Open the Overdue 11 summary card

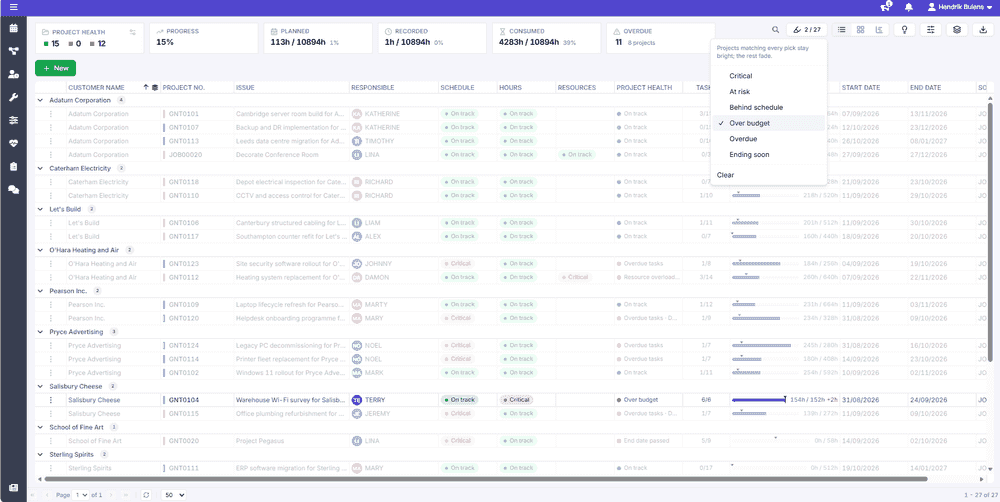pyautogui.click(x=661, y=38)
